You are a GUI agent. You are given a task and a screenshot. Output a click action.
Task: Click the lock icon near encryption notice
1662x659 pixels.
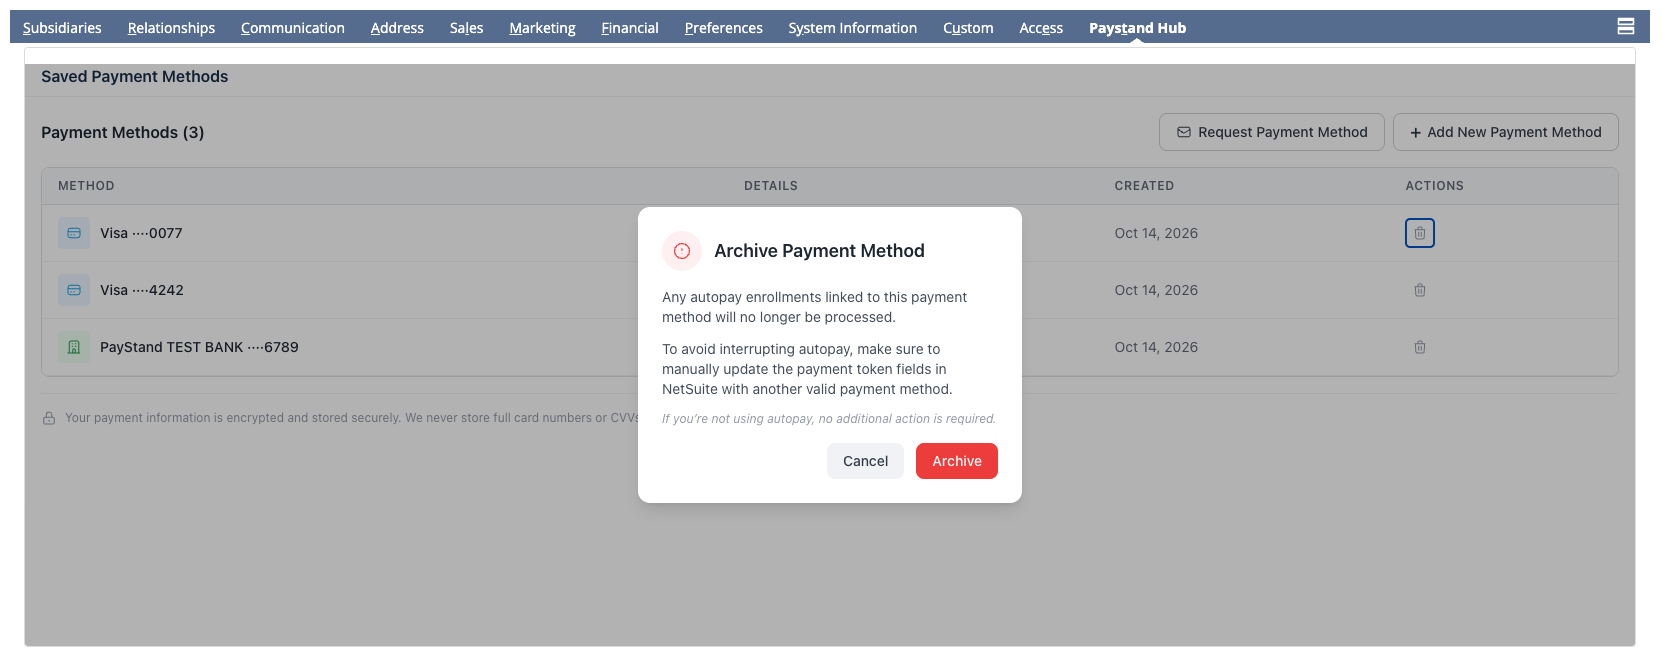49,418
